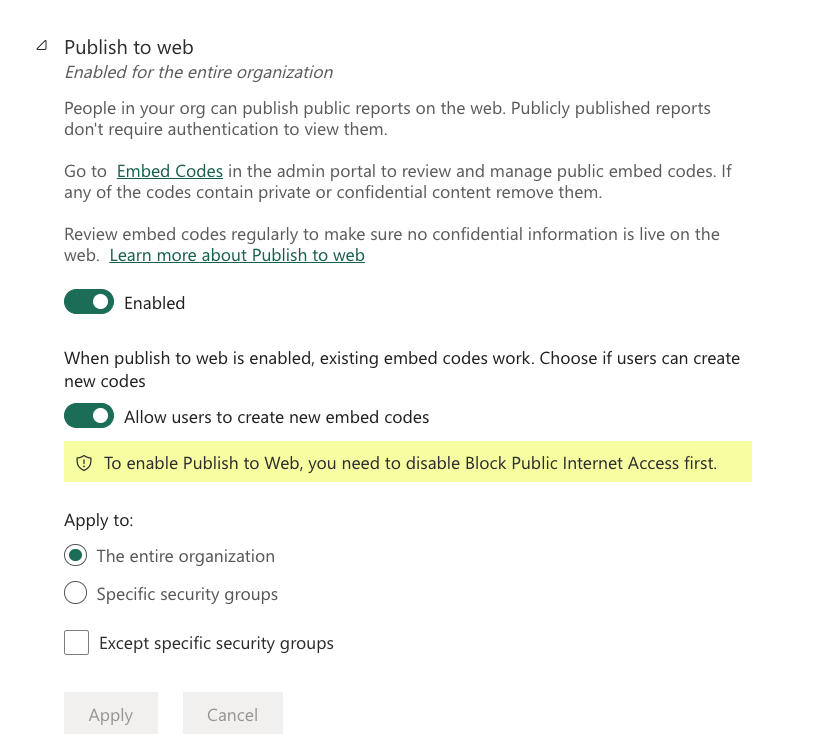Click the Block Public Internet Access warning text
Screen dimensions: 840x750
(410, 463)
